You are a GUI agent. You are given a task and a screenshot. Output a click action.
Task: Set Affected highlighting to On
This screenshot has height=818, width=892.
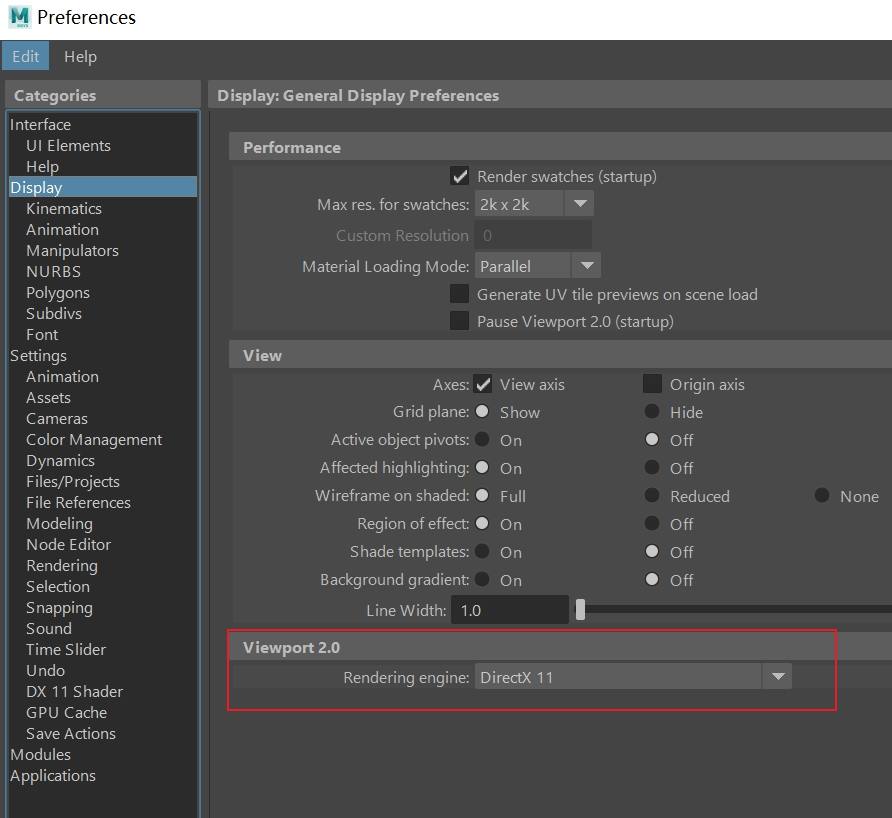[x=482, y=467]
